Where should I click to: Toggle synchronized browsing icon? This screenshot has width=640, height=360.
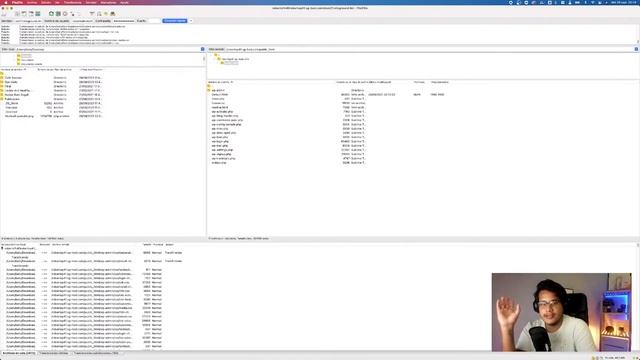click(x=106, y=14)
